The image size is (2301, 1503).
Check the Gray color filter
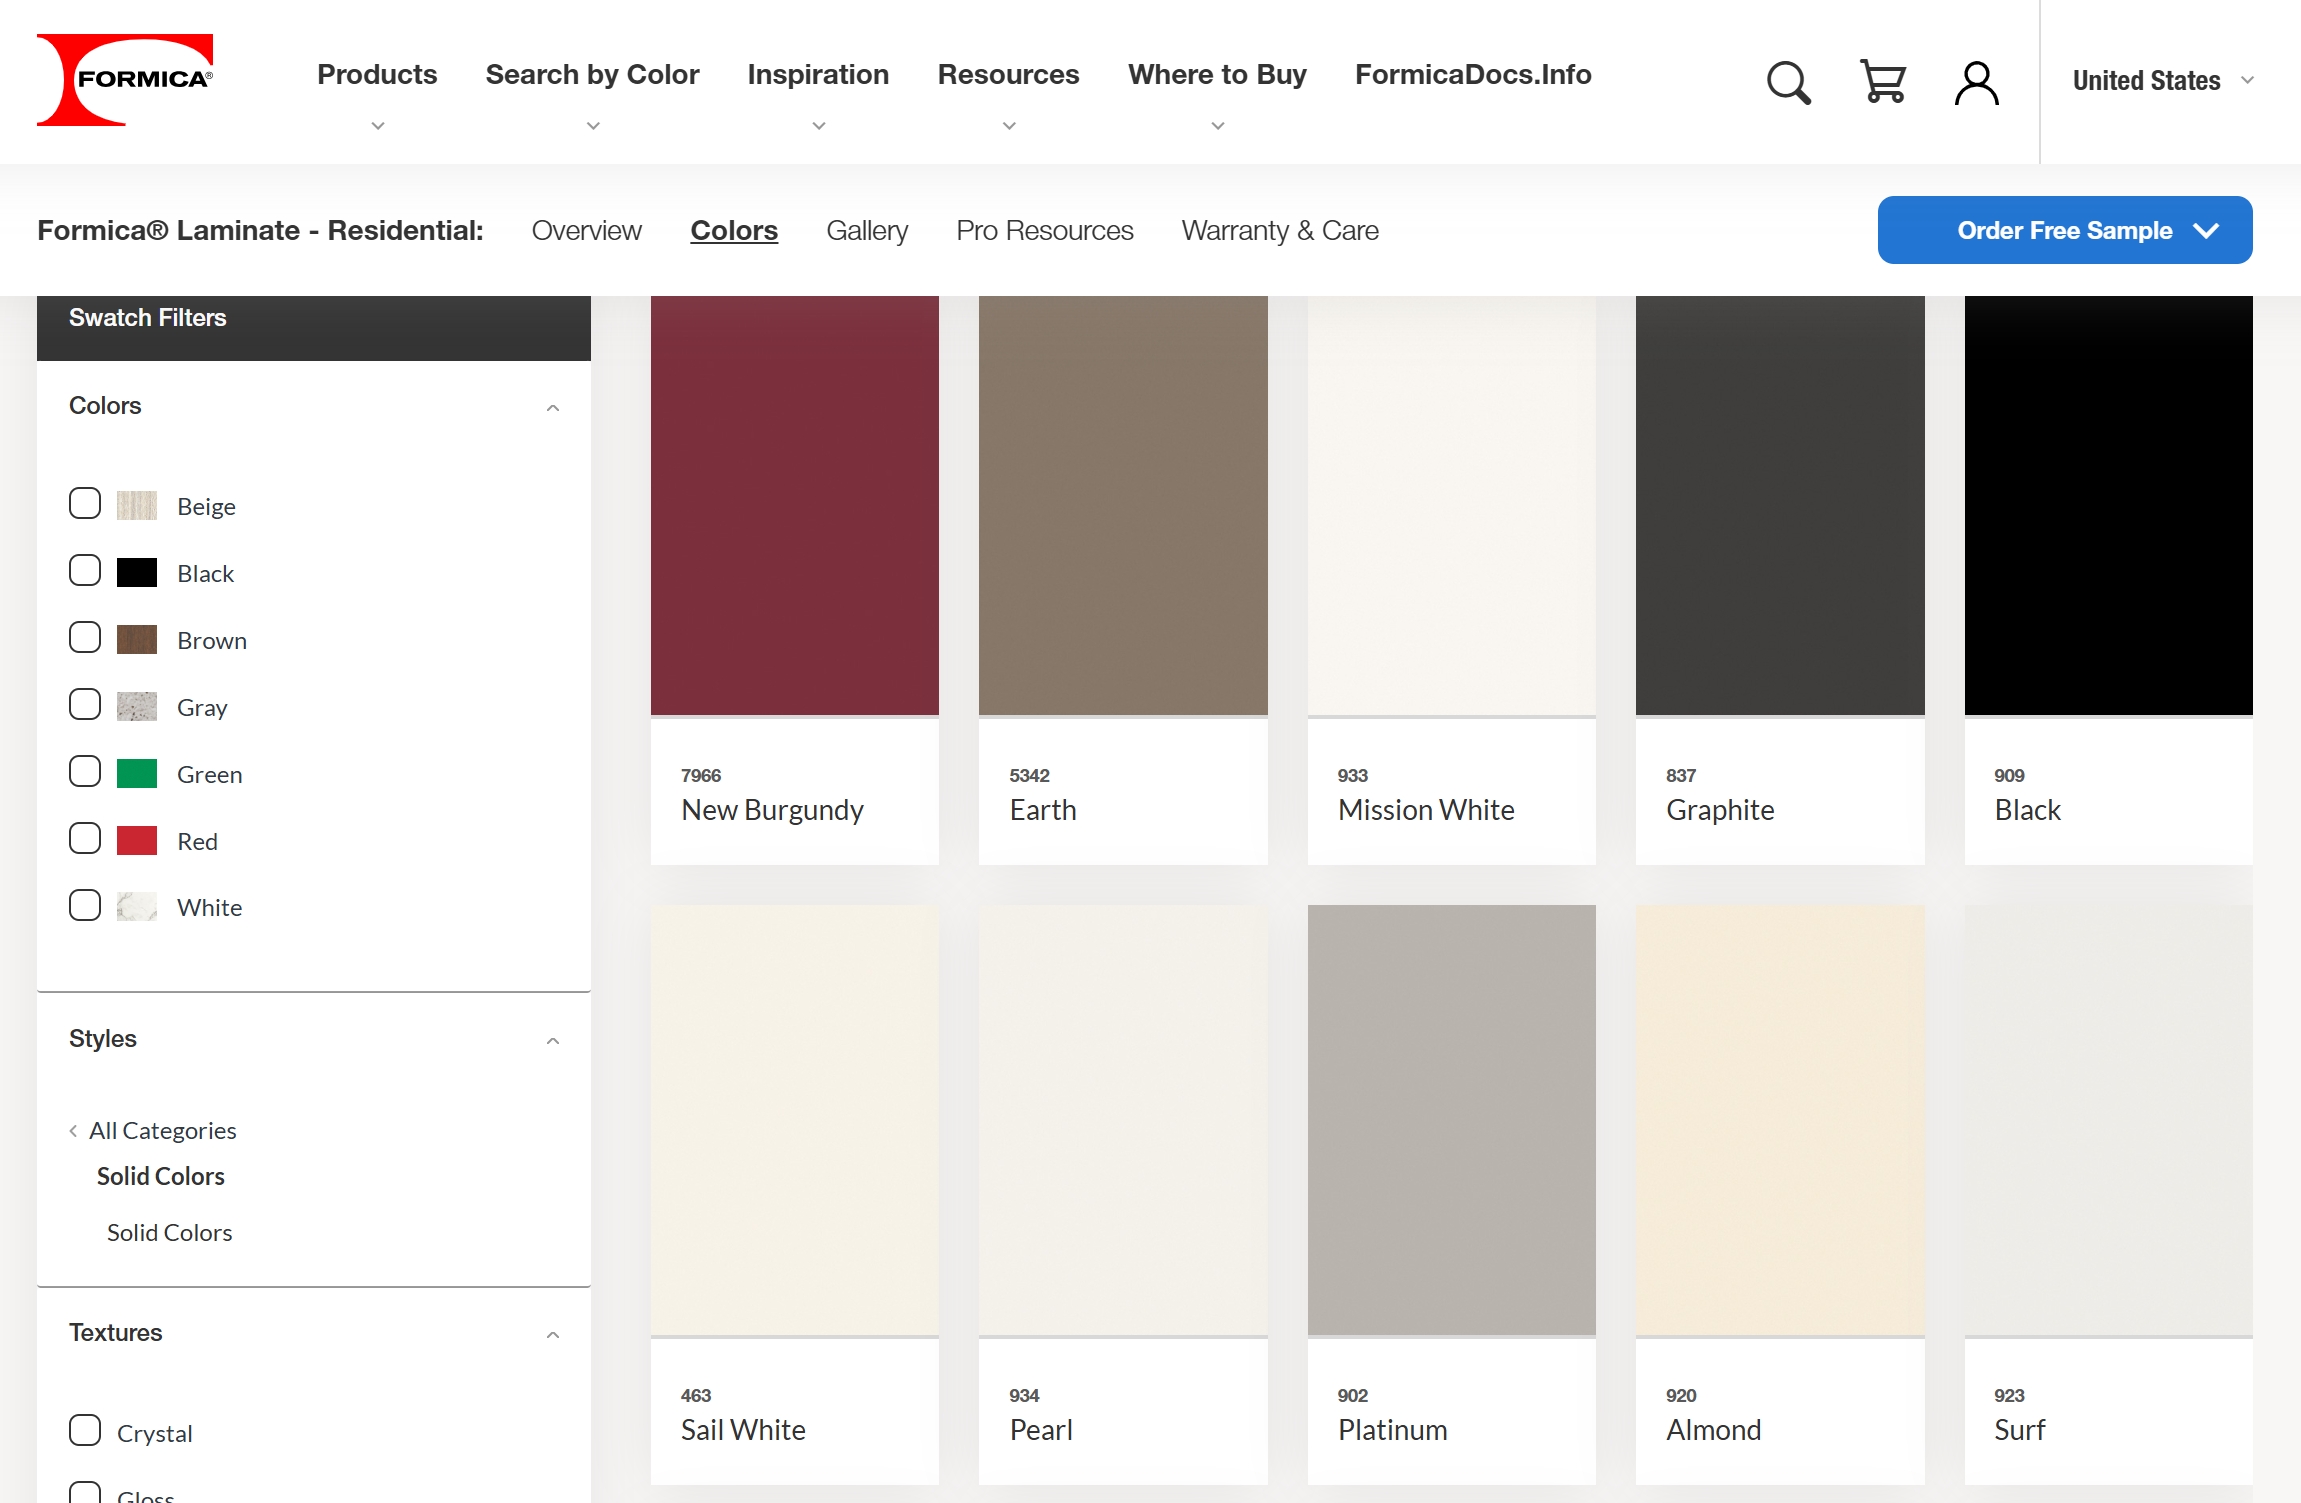click(85, 704)
